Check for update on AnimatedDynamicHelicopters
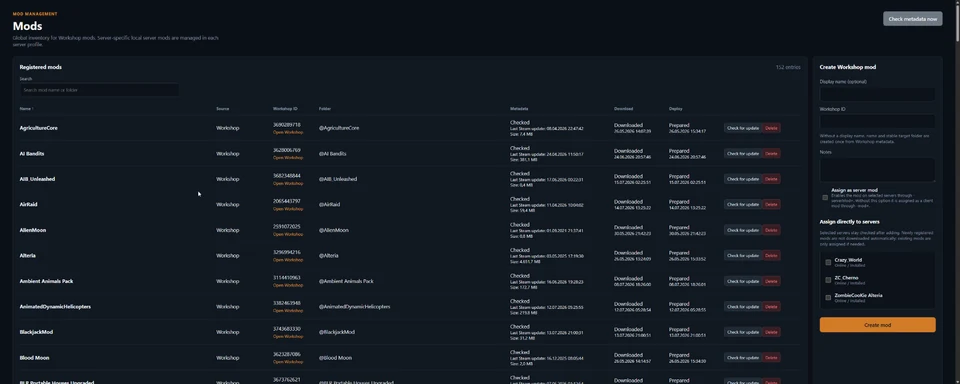This screenshot has width=960, height=384. pos(743,306)
